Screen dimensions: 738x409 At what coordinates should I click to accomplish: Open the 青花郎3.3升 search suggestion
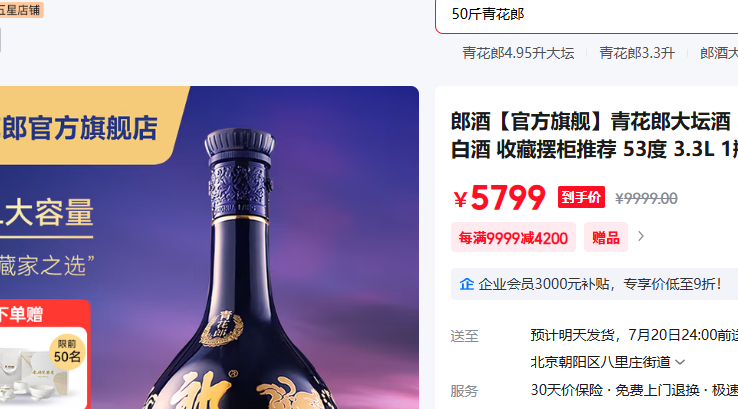click(637, 53)
